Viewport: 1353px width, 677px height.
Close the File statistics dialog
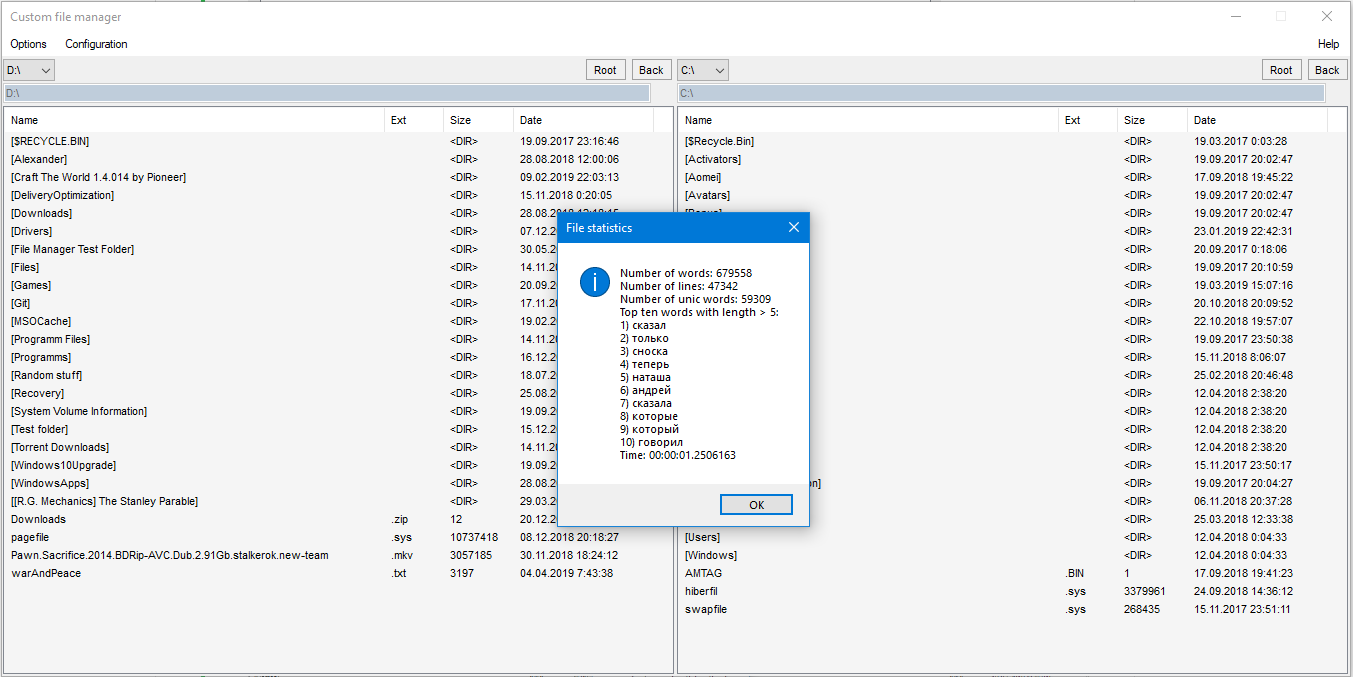(x=794, y=228)
